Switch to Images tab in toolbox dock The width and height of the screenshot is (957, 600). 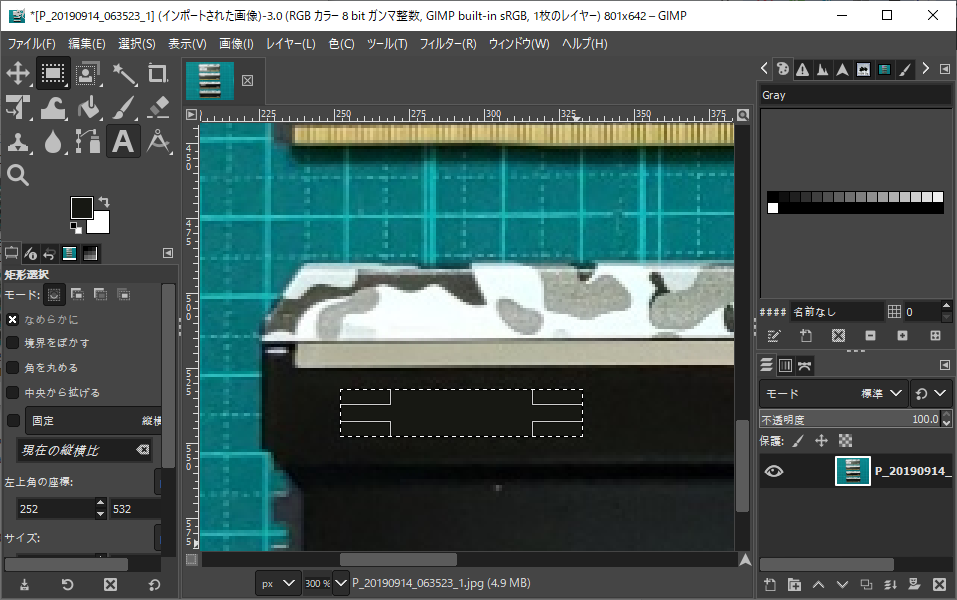70,253
